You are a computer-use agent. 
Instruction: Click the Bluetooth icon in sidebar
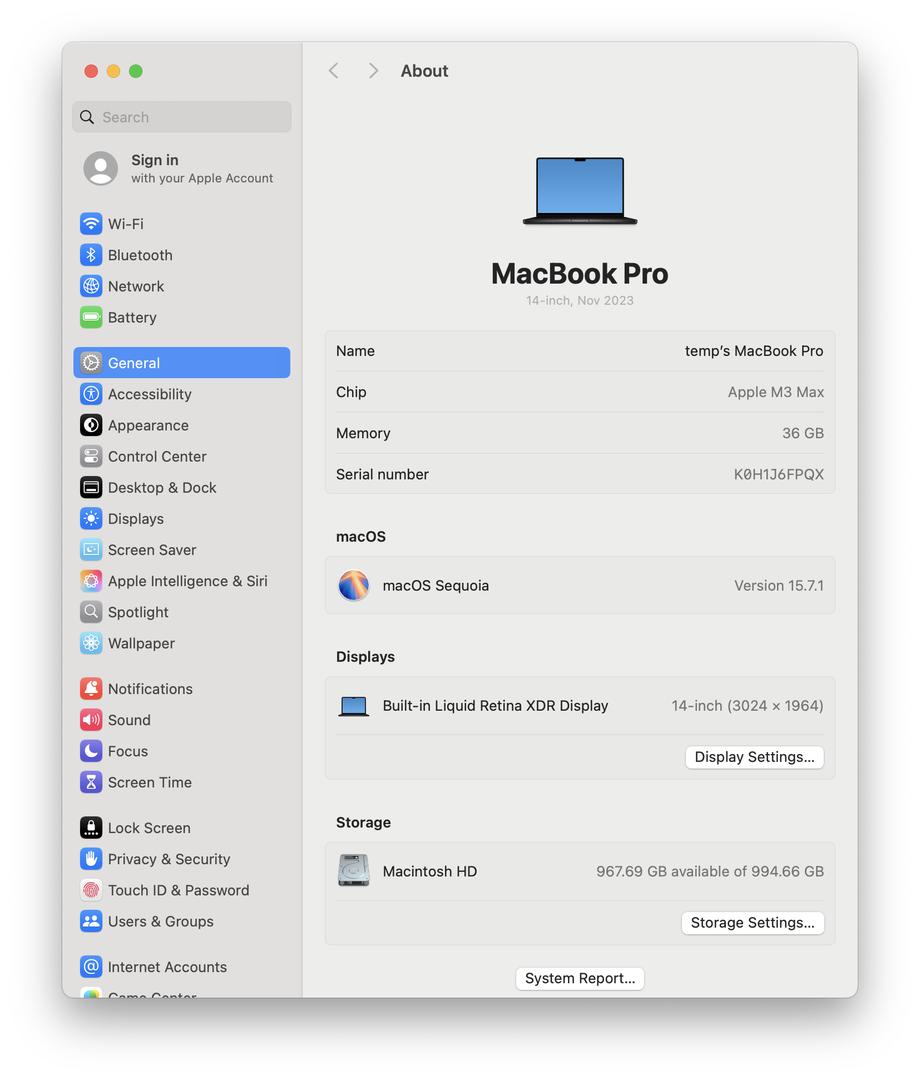click(91, 255)
